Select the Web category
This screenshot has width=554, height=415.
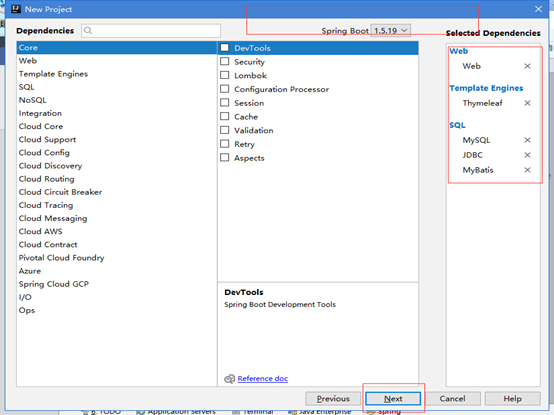point(117,61)
